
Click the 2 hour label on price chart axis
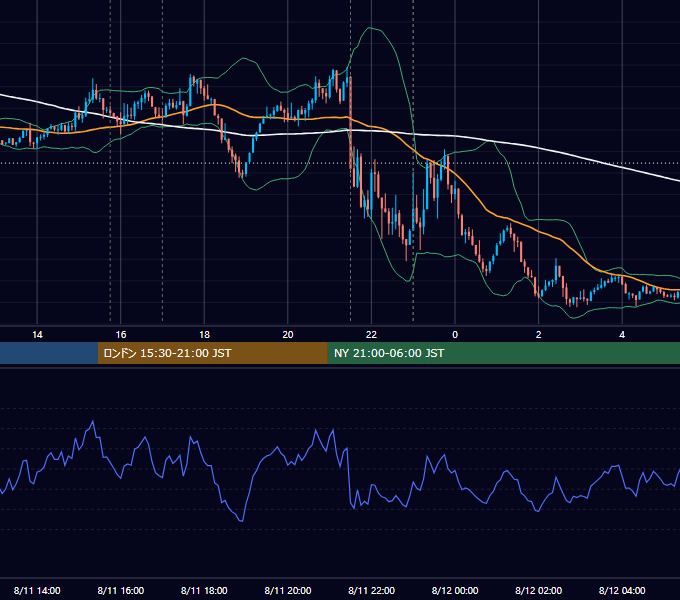(x=539, y=335)
